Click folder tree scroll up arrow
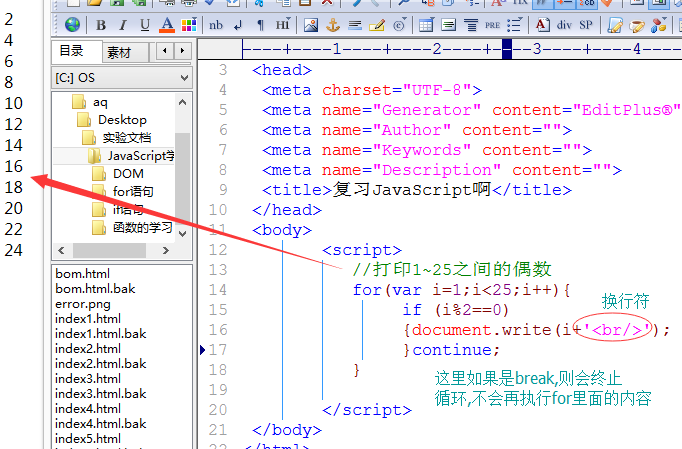 click(x=183, y=102)
